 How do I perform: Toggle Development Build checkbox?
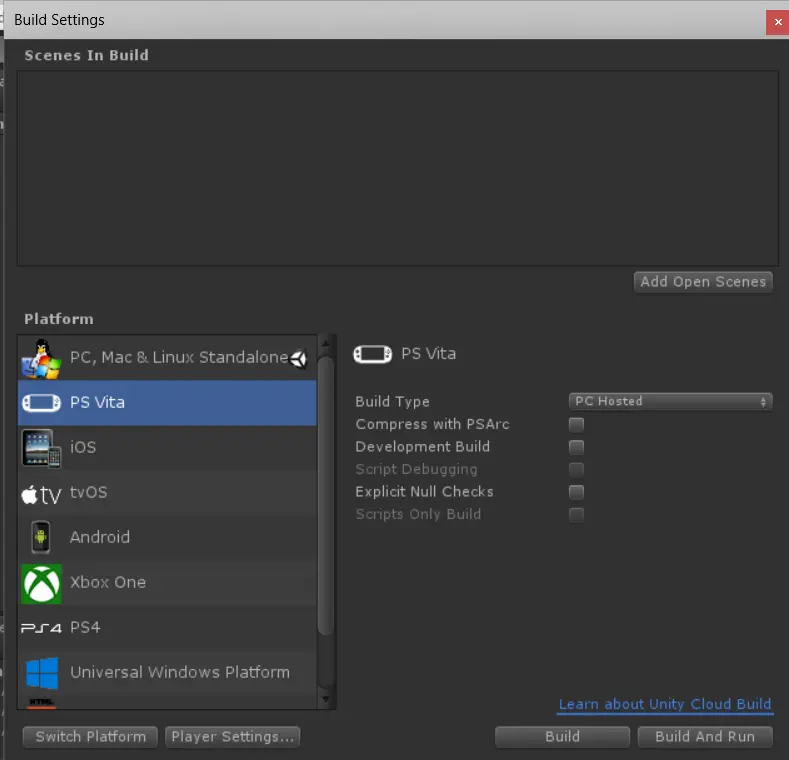coord(576,447)
